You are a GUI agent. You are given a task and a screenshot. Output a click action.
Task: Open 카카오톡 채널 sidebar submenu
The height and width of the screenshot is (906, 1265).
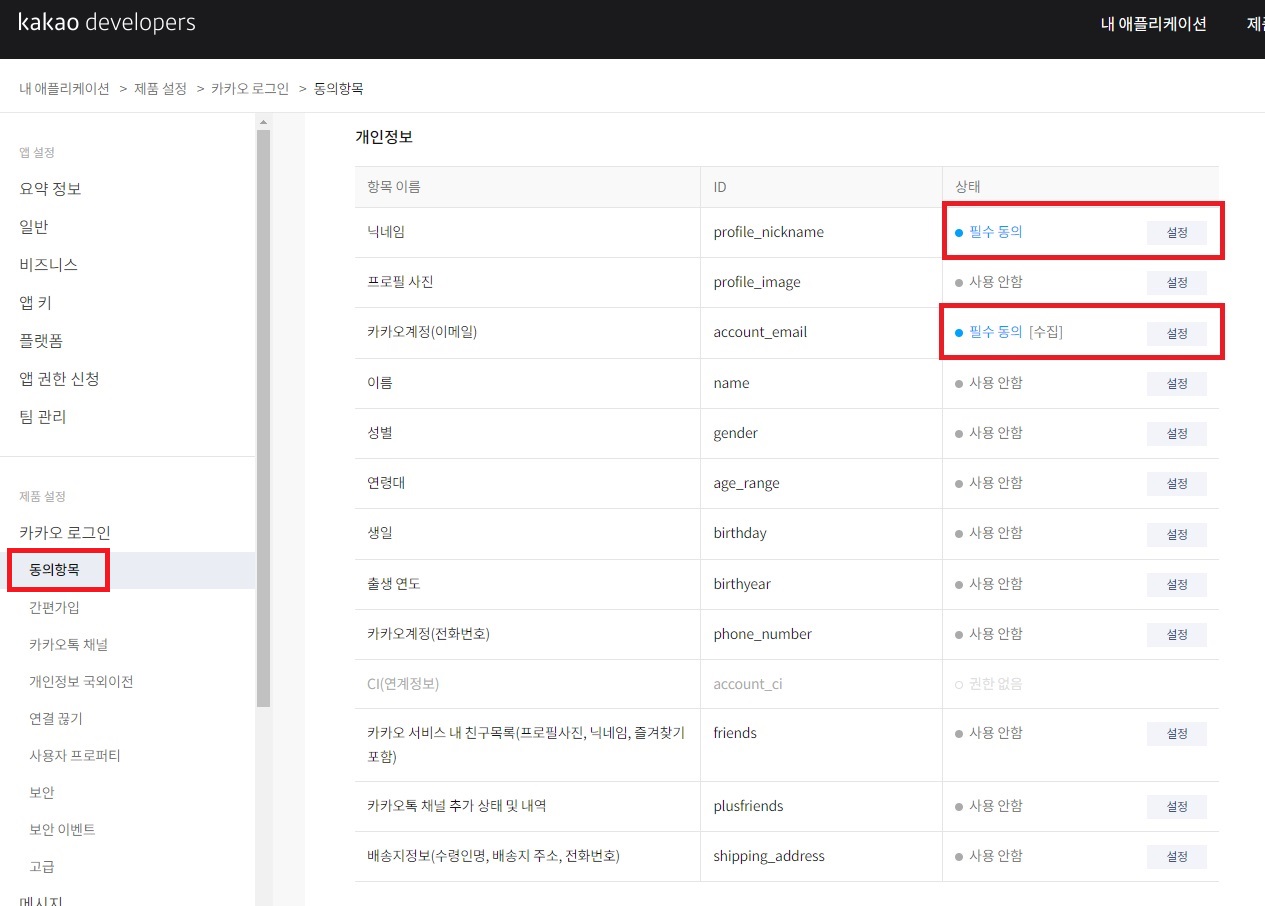tap(69, 644)
